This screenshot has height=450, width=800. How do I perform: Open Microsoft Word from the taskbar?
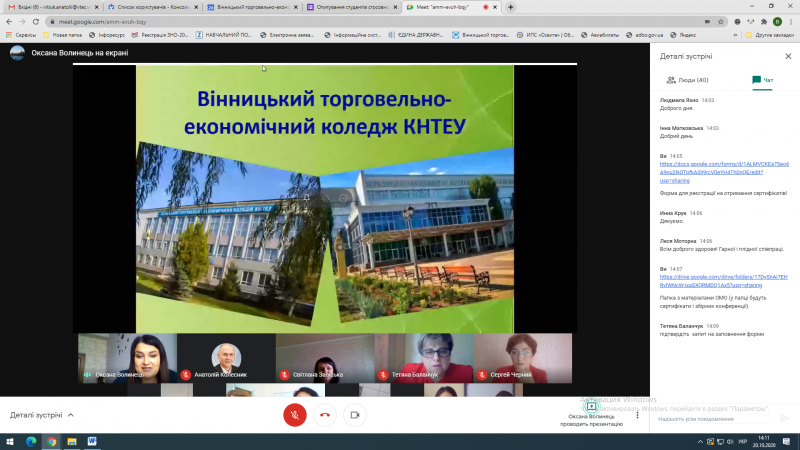tap(92, 441)
